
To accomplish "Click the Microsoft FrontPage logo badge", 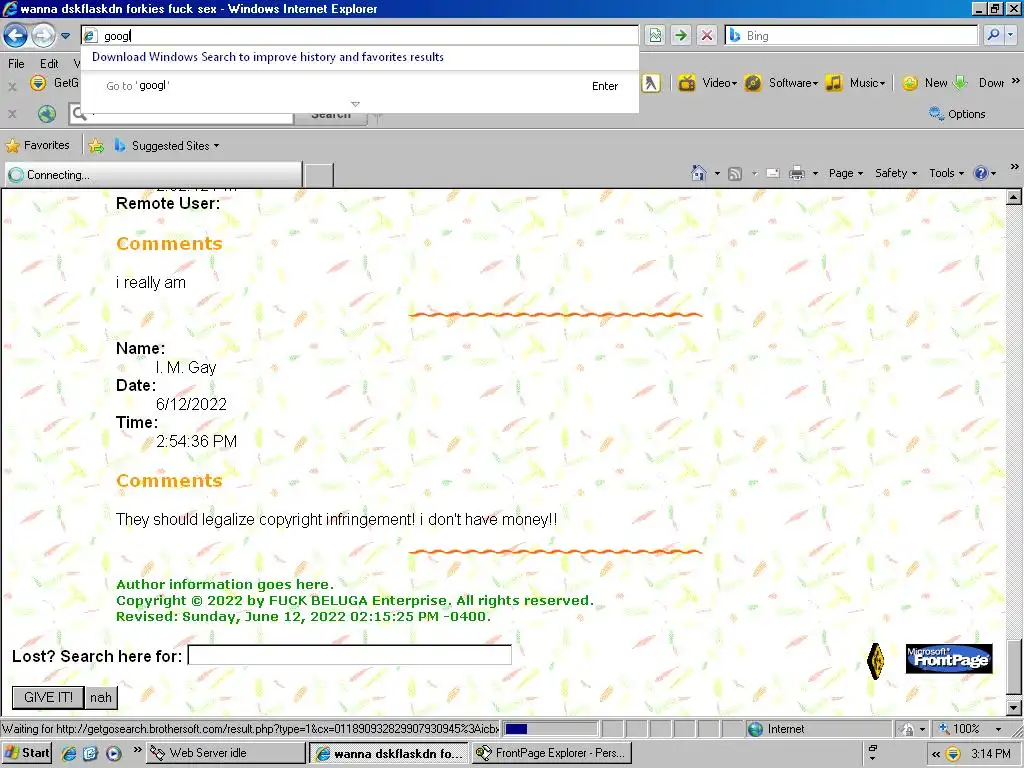I will 949,658.
